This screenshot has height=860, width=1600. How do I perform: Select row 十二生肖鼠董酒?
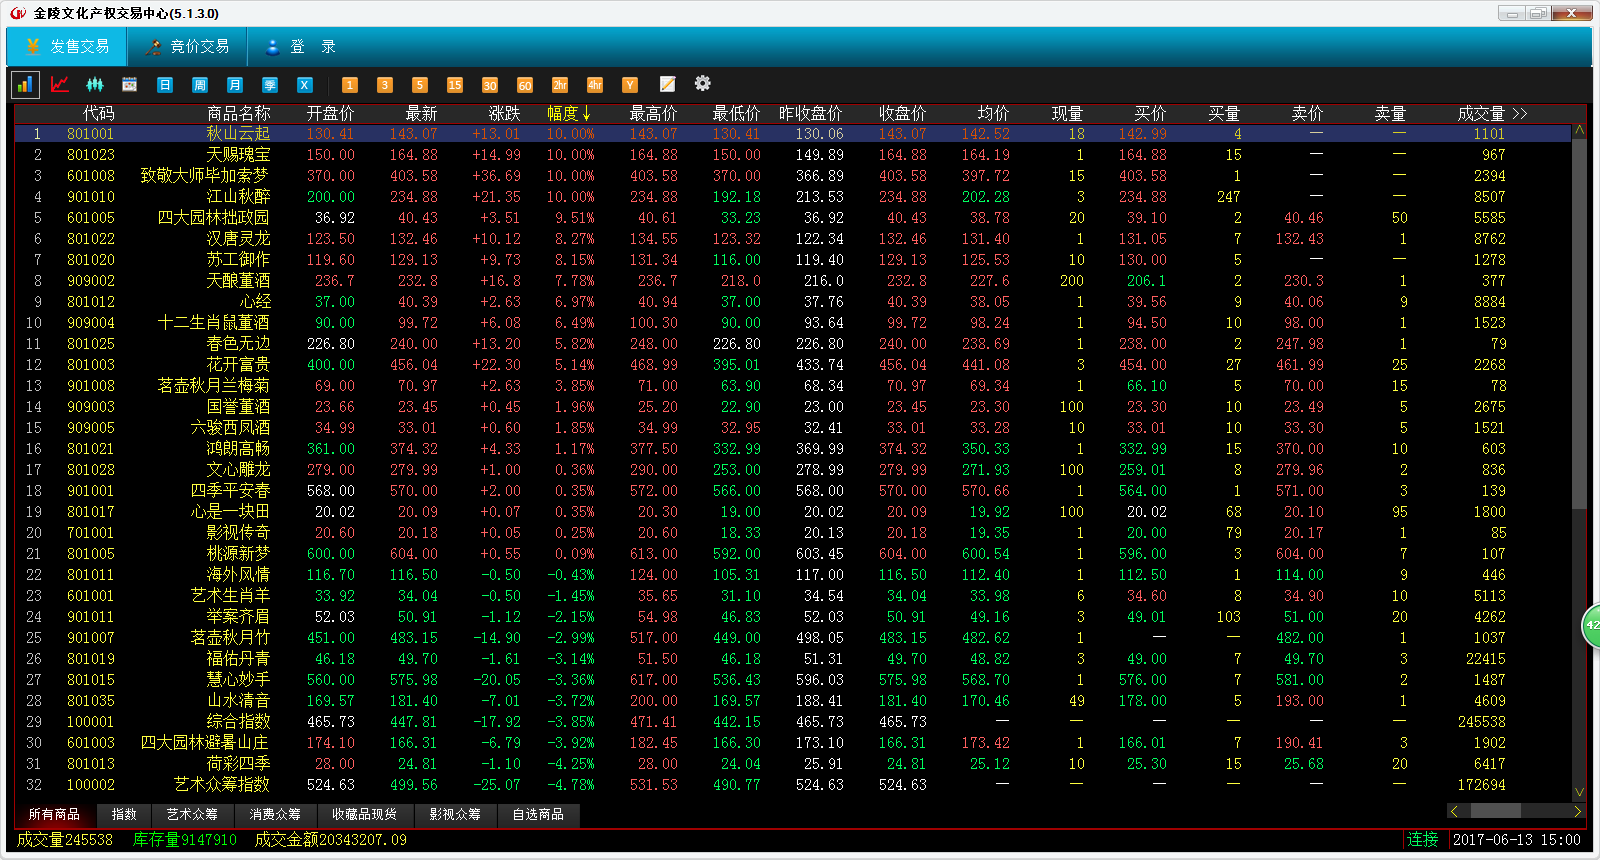click(x=792, y=323)
